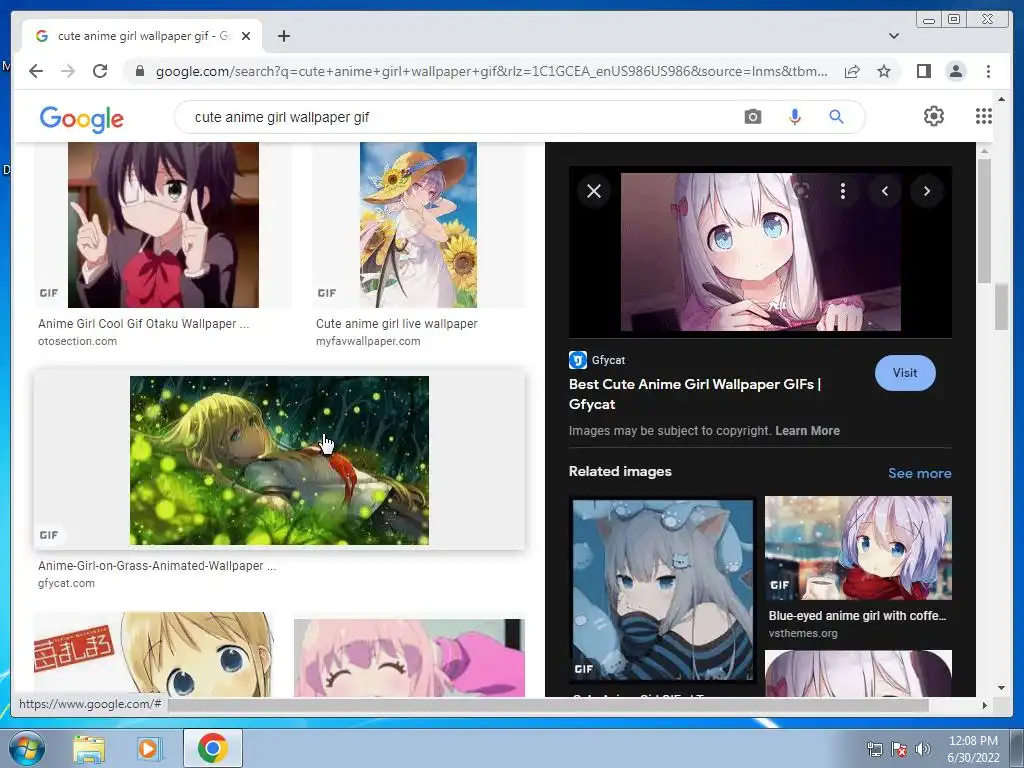
Task: Click the Google logo
Action: tap(82, 119)
